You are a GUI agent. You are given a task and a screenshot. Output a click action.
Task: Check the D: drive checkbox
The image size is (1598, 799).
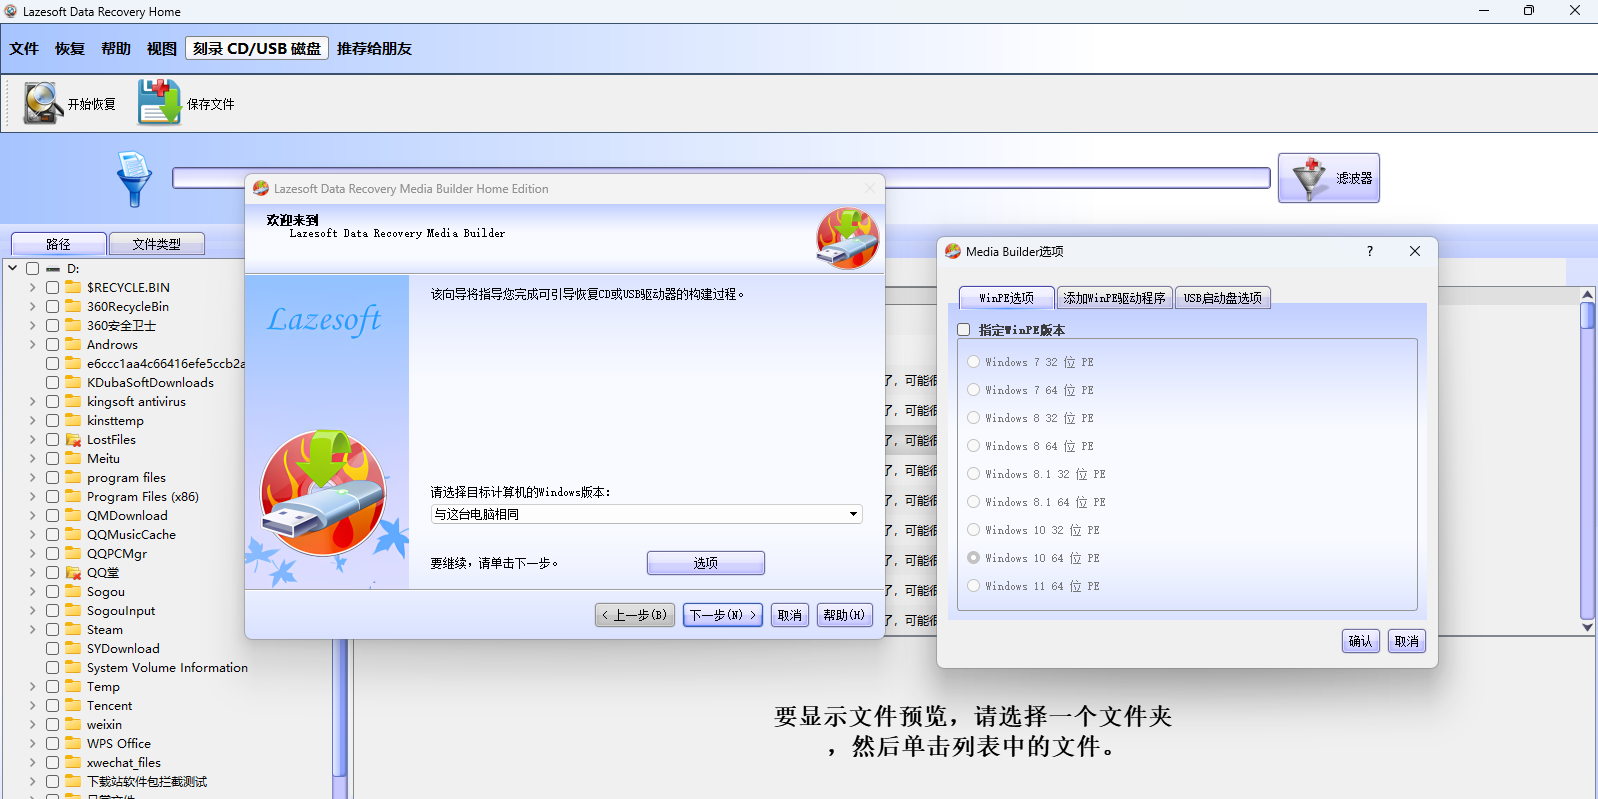(x=33, y=269)
